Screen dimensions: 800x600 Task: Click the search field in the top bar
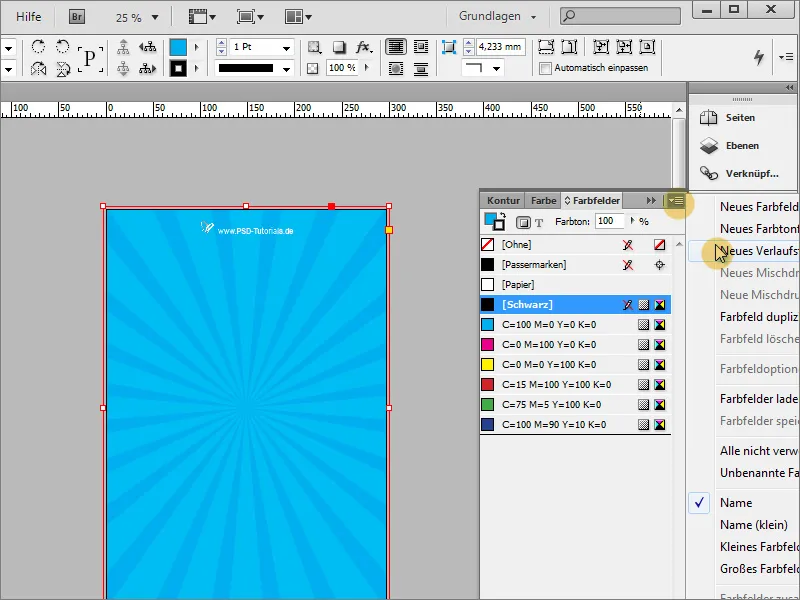point(620,16)
